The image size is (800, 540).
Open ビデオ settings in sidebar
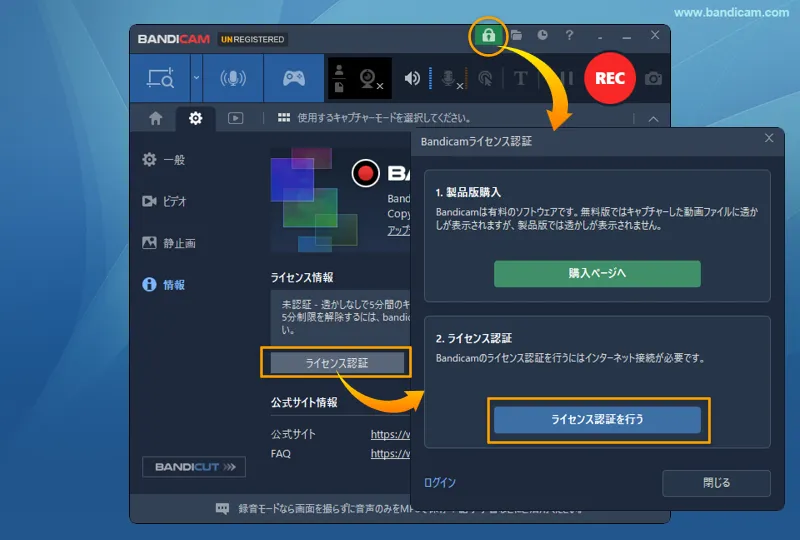(164, 201)
